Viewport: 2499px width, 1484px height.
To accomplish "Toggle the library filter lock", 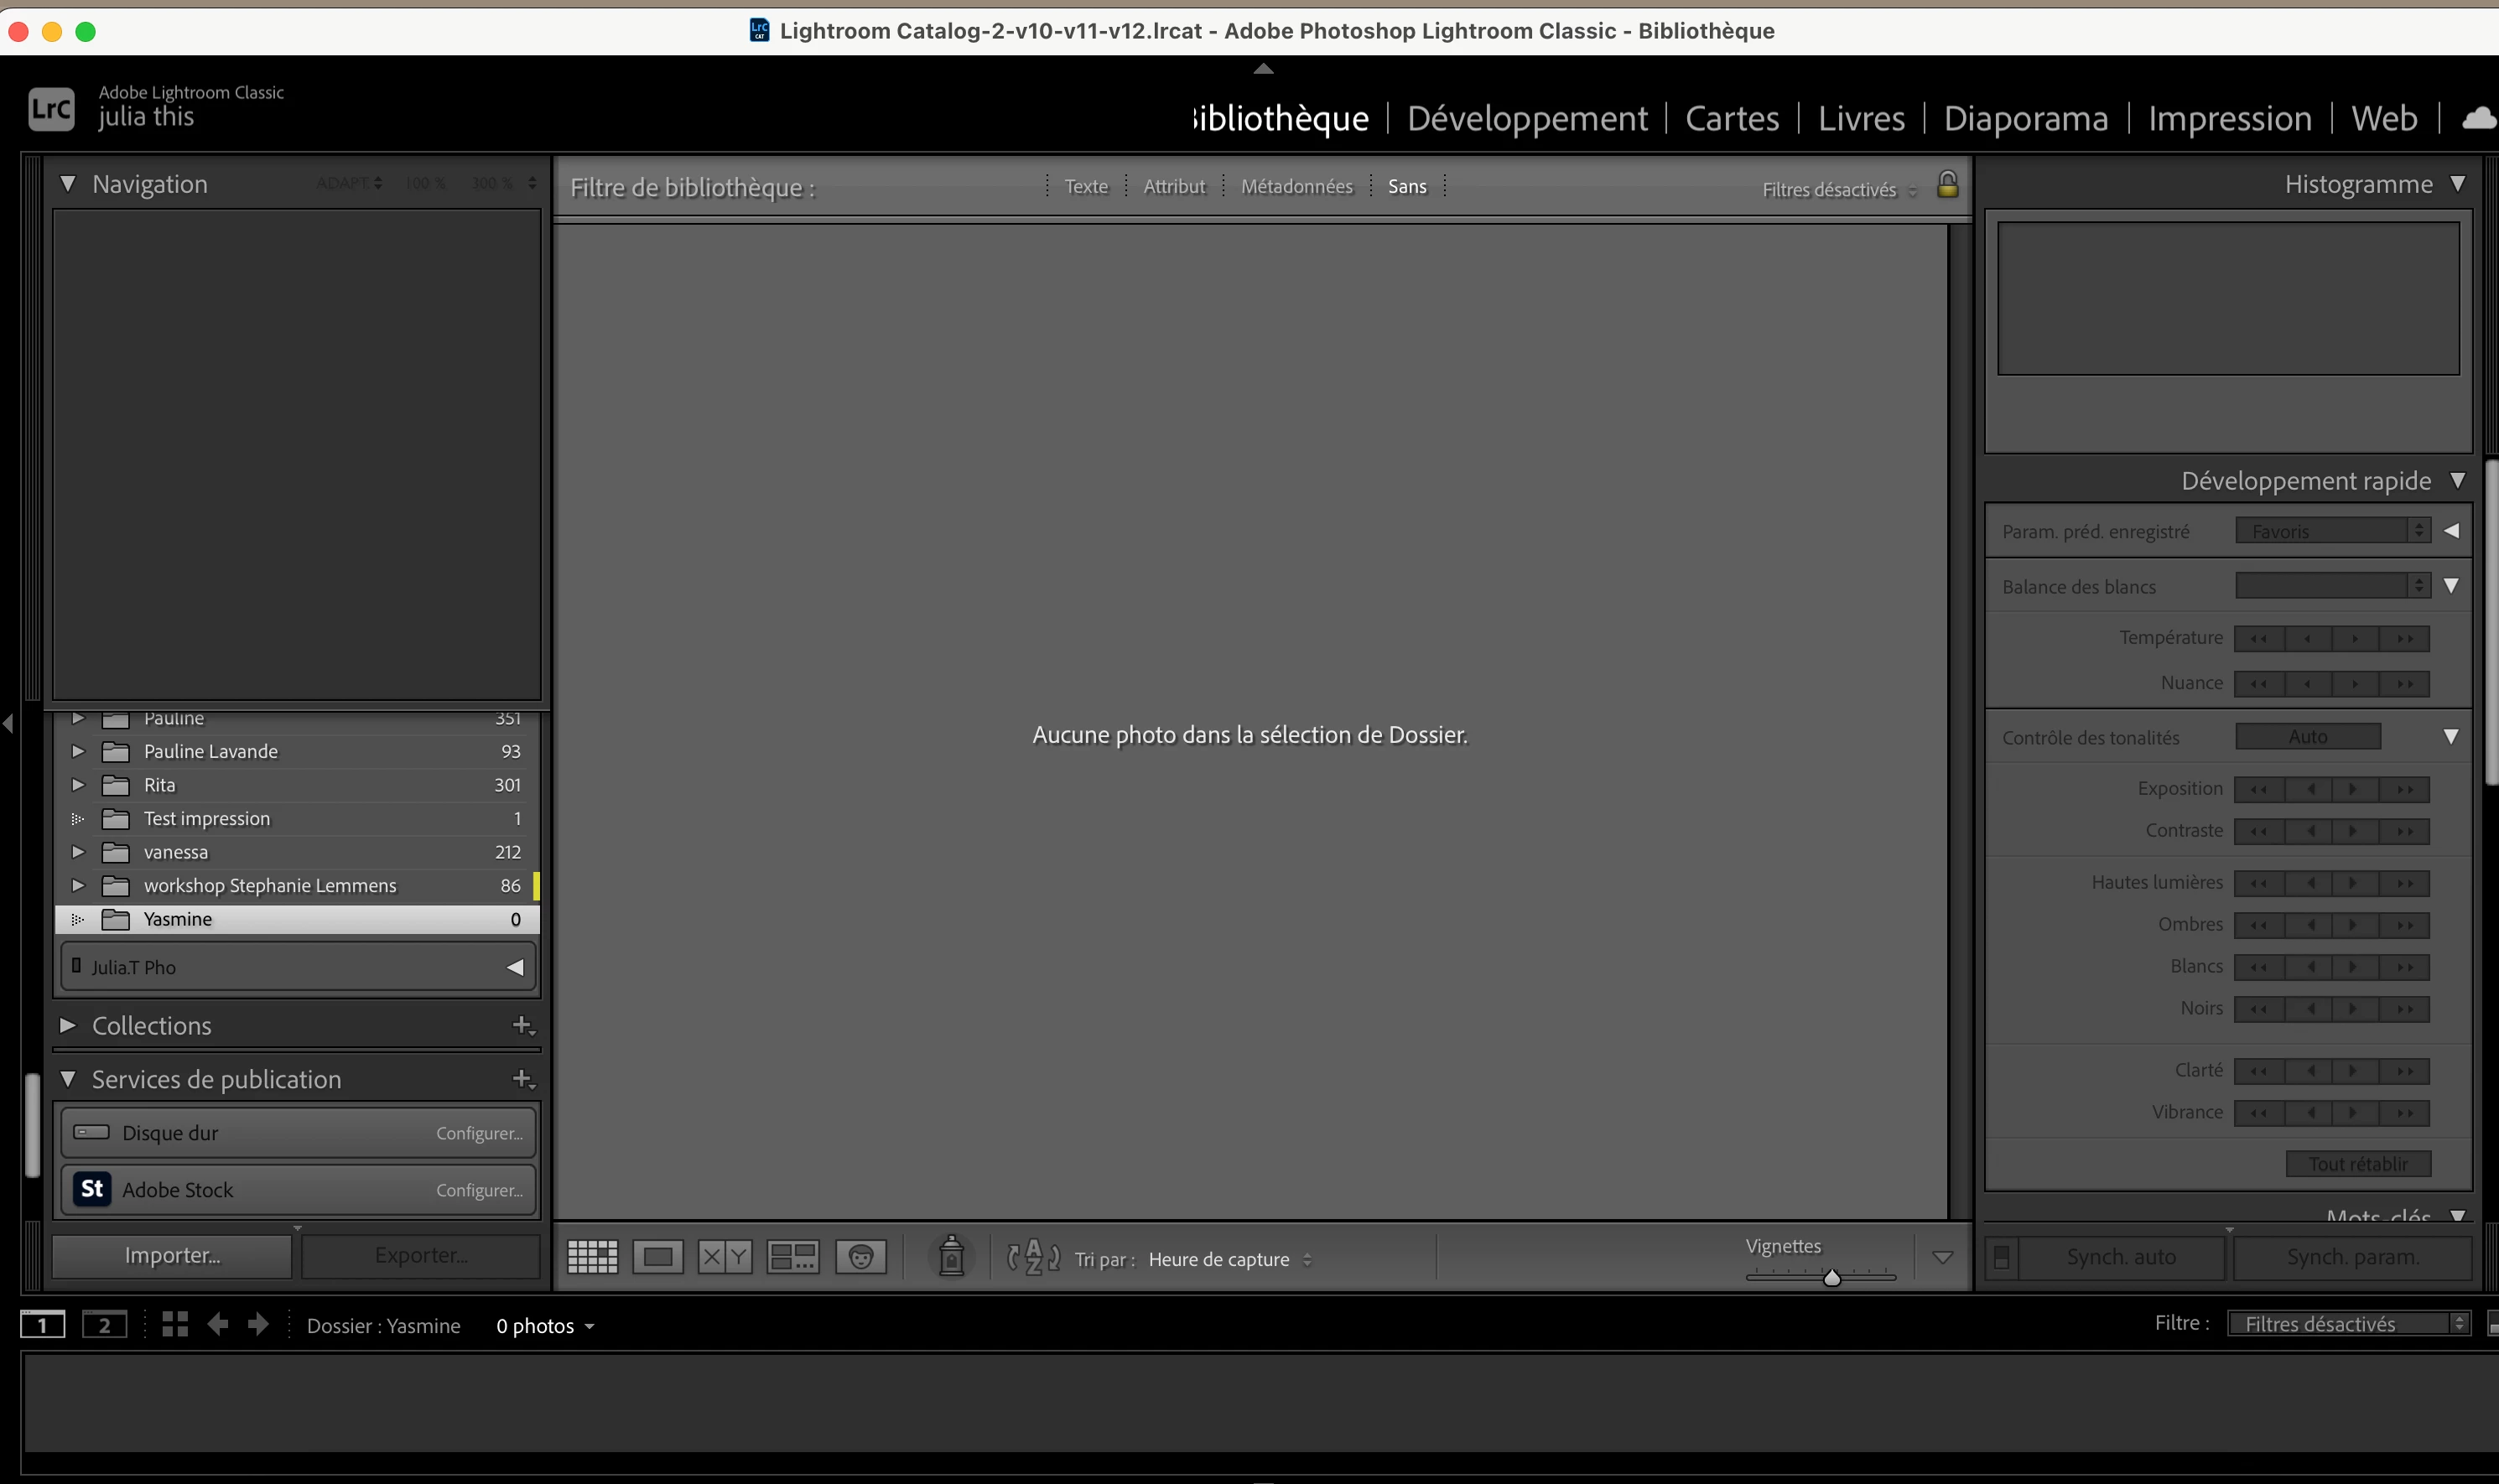I will coord(1947,185).
